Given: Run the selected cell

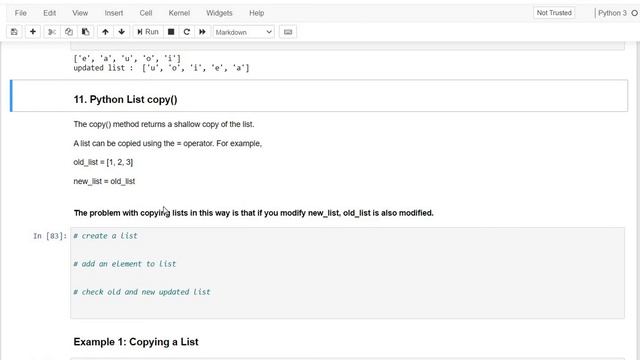Looking at the screenshot, I should (148, 32).
